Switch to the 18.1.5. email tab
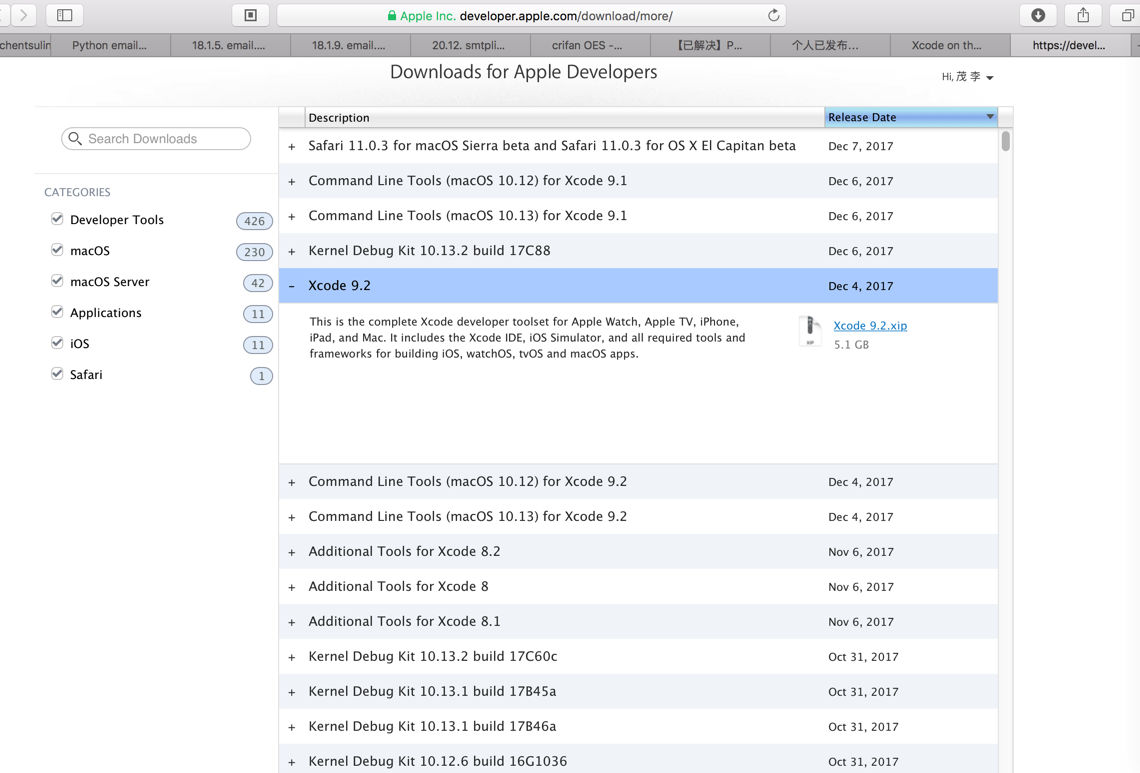The height and width of the screenshot is (773, 1140). (x=229, y=45)
